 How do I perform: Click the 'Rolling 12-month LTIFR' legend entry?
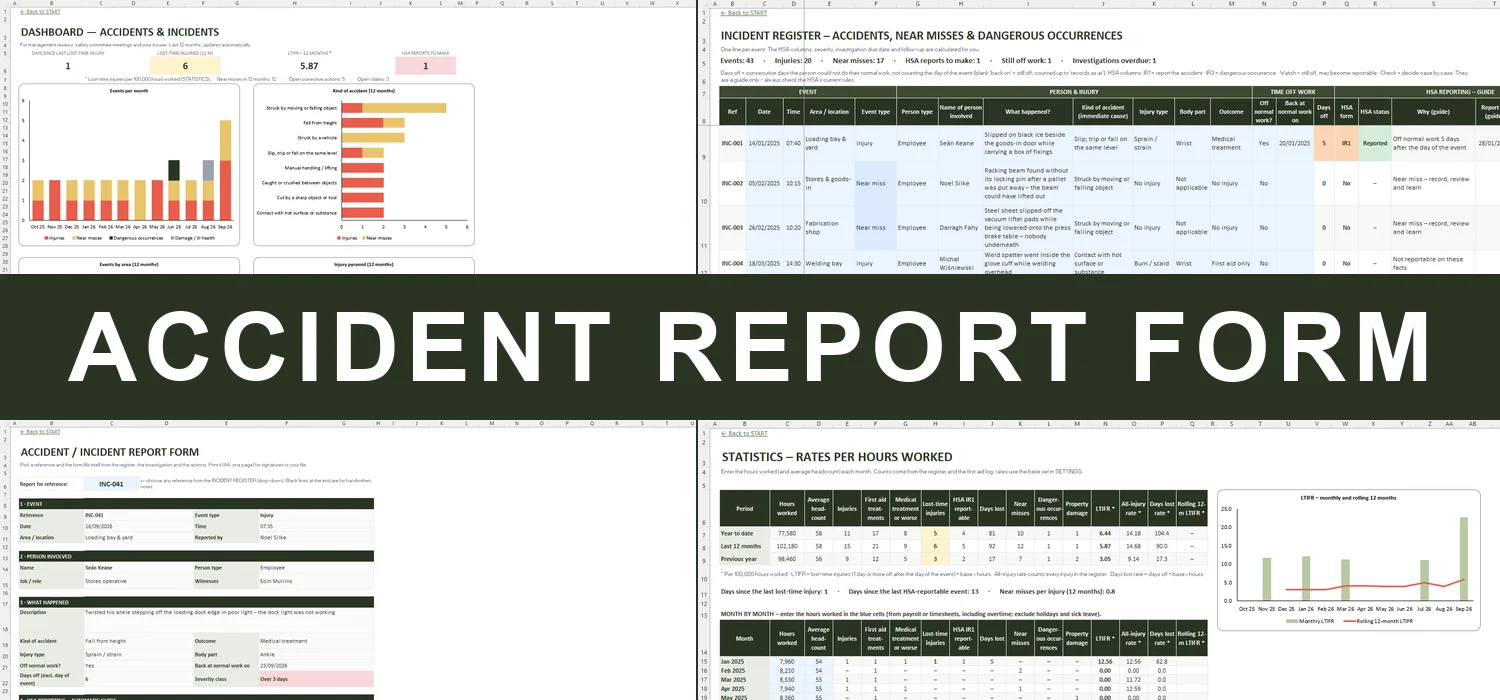(x=1380, y=620)
